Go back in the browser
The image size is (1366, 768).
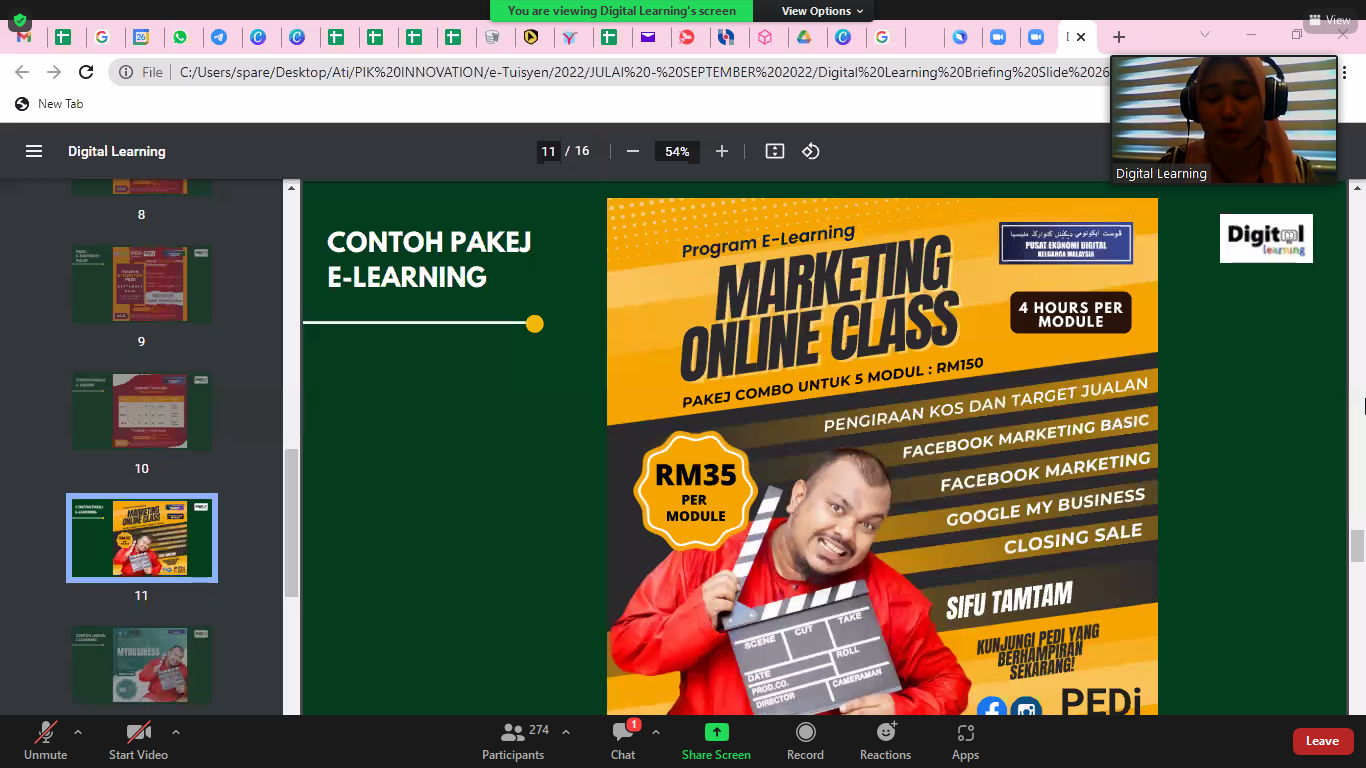coord(22,72)
